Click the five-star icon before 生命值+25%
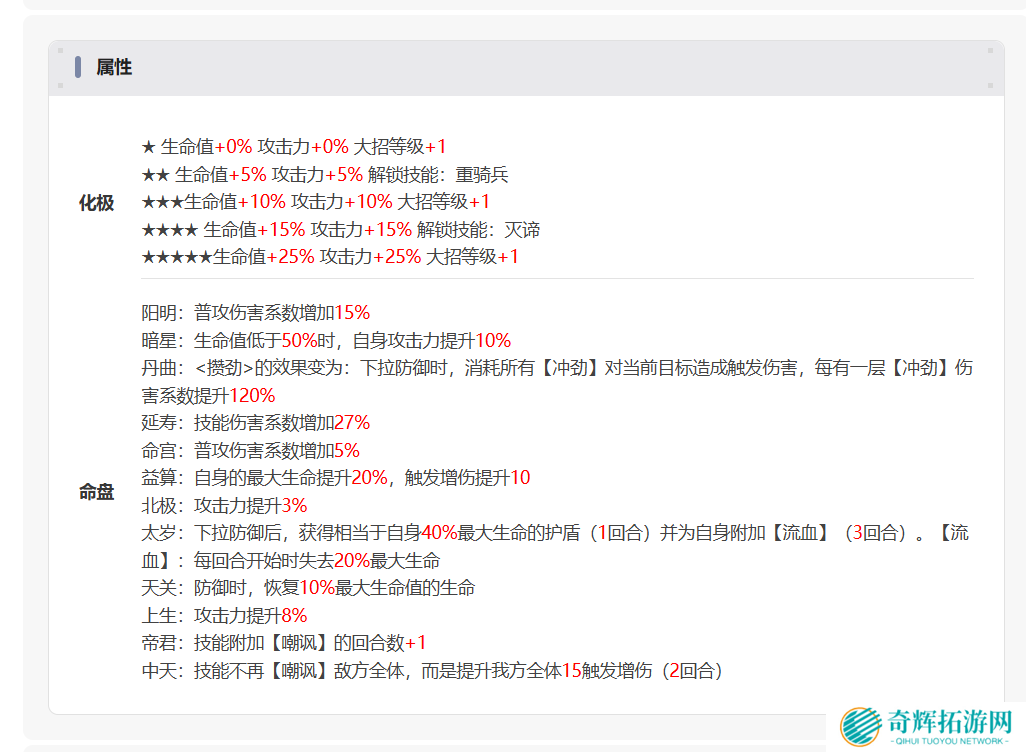 coord(176,257)
